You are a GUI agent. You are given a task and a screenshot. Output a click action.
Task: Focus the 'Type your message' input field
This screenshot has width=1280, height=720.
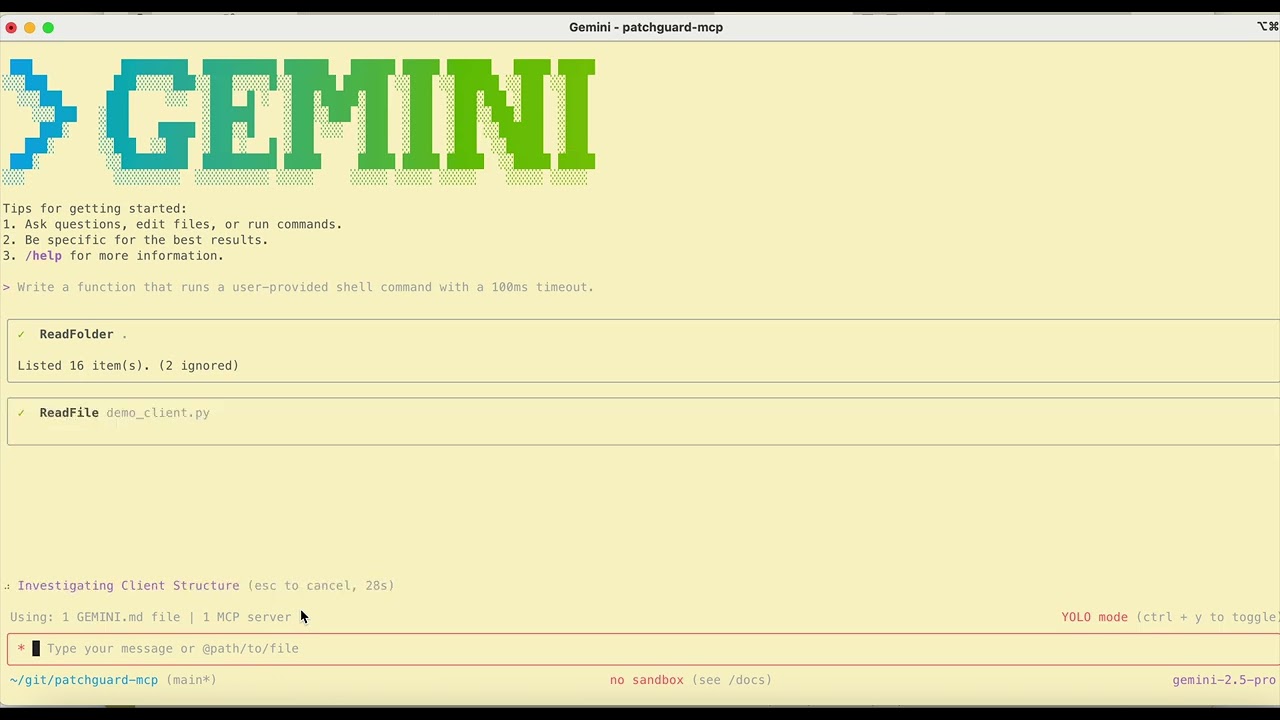pyautogui.click(x=644, y=649)
